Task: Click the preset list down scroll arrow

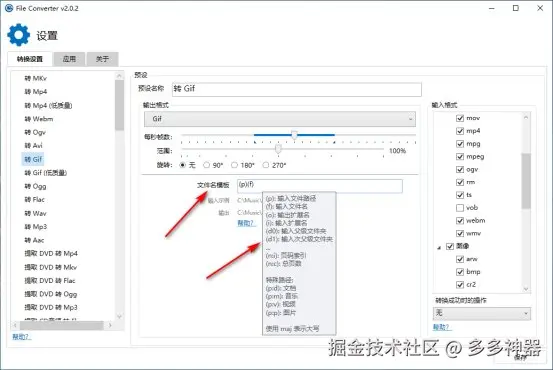Action: click(119, 316)
